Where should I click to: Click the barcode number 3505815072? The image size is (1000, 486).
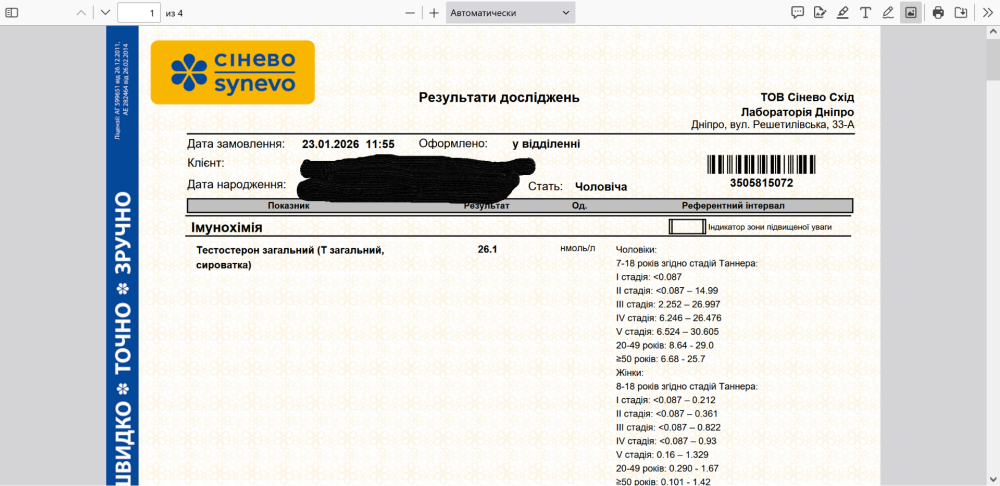click(761, 183)
